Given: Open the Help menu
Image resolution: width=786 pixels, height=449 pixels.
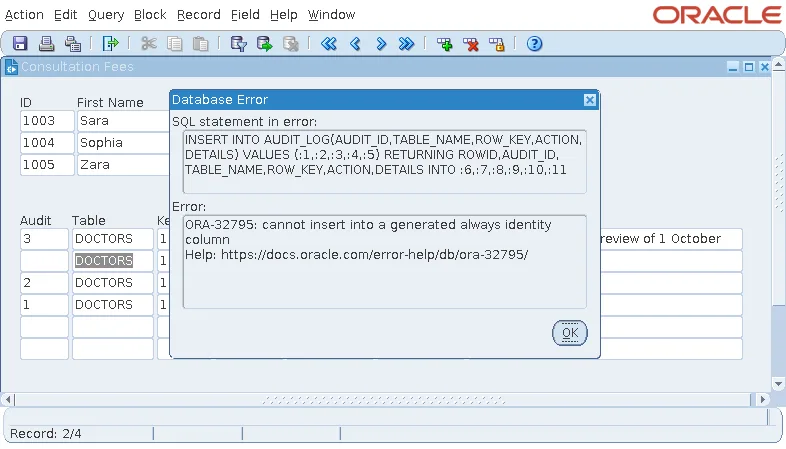Looking at the screenshot, I should click(x=284, y=15).
